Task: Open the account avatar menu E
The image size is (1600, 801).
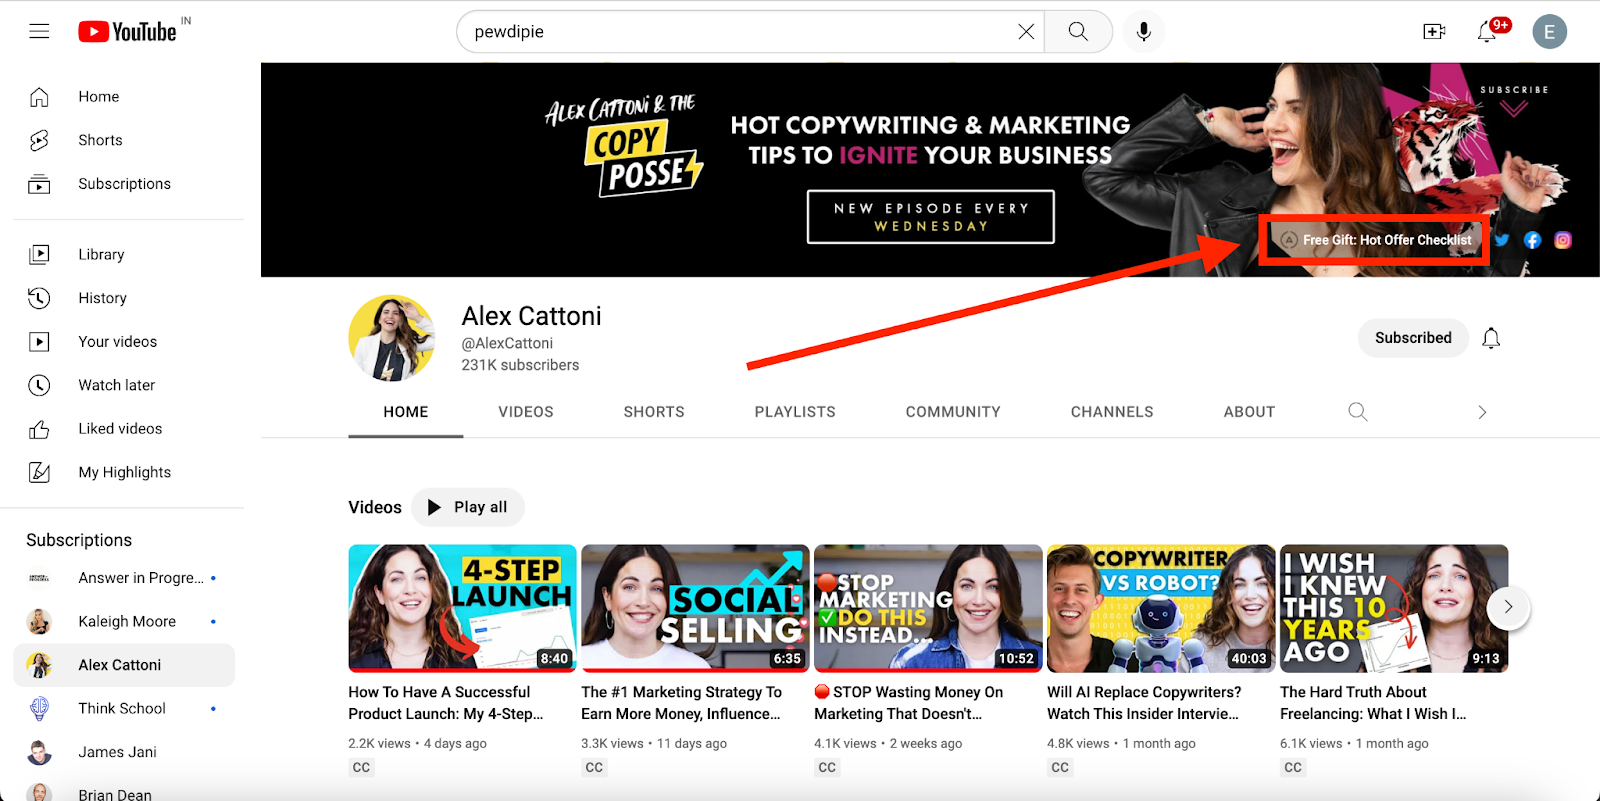Action: pos(1549,32)
